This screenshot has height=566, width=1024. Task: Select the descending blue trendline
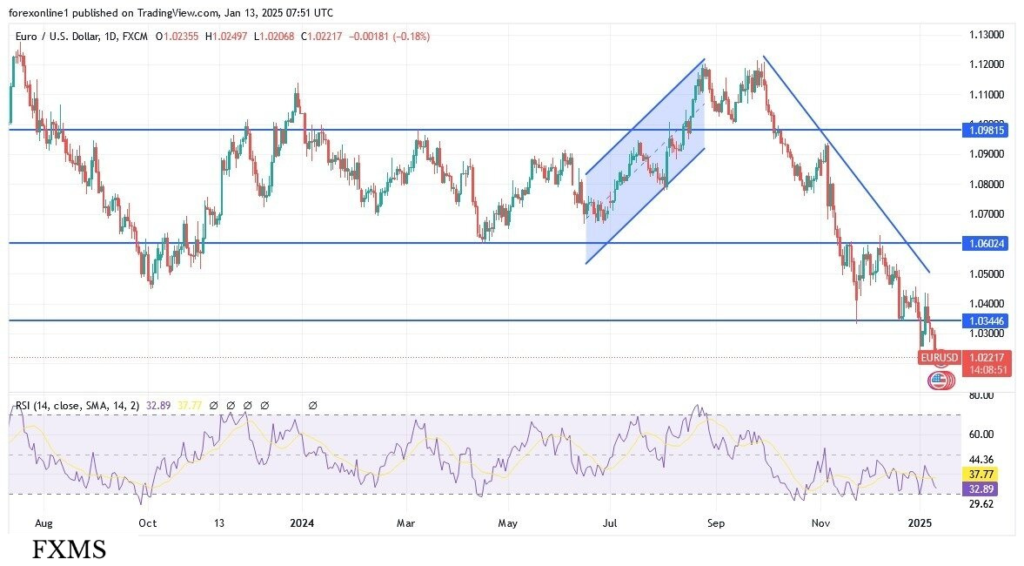click(850, 170)
